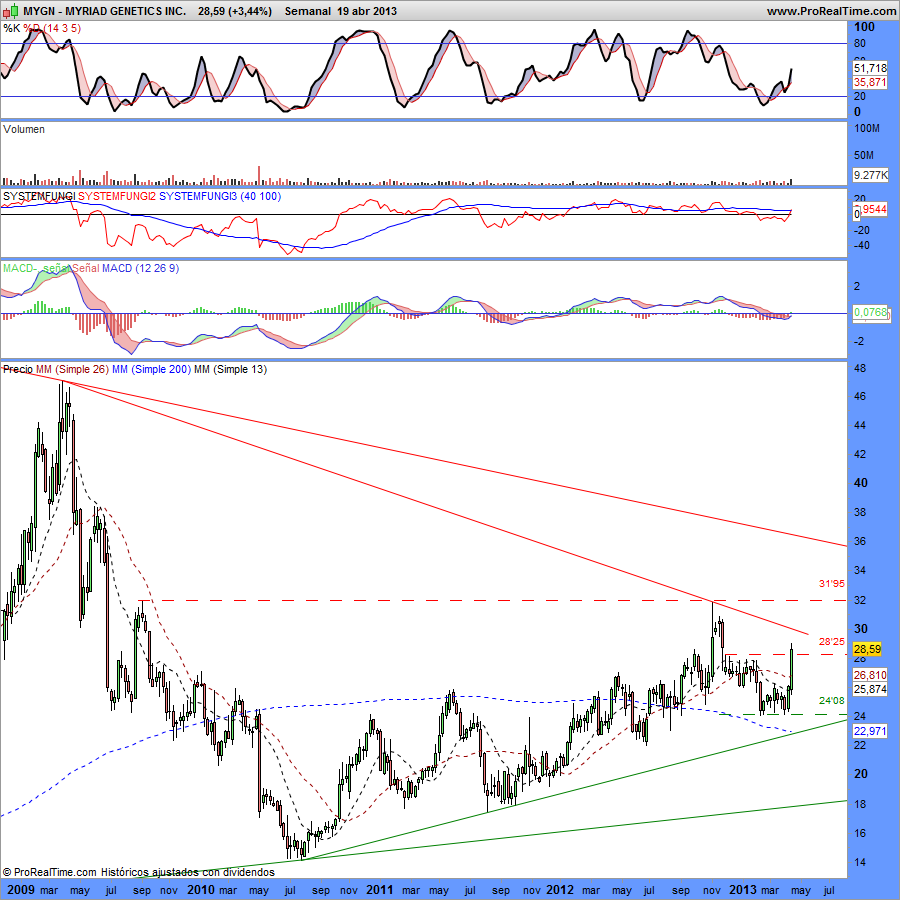
Task: Click the 100M mark on the volume axis
Action: 867,129
